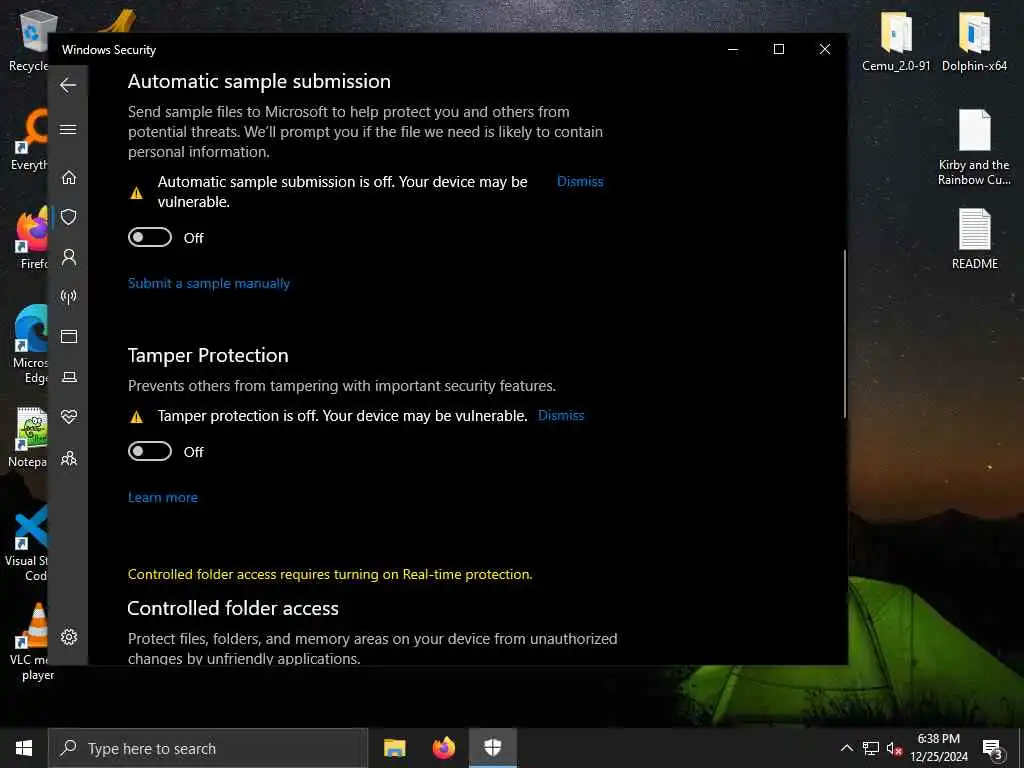Select Kirby and the Rainbow Cu... file
Viewport: 1024px width, 768px height.
click(x=974, y=148)
